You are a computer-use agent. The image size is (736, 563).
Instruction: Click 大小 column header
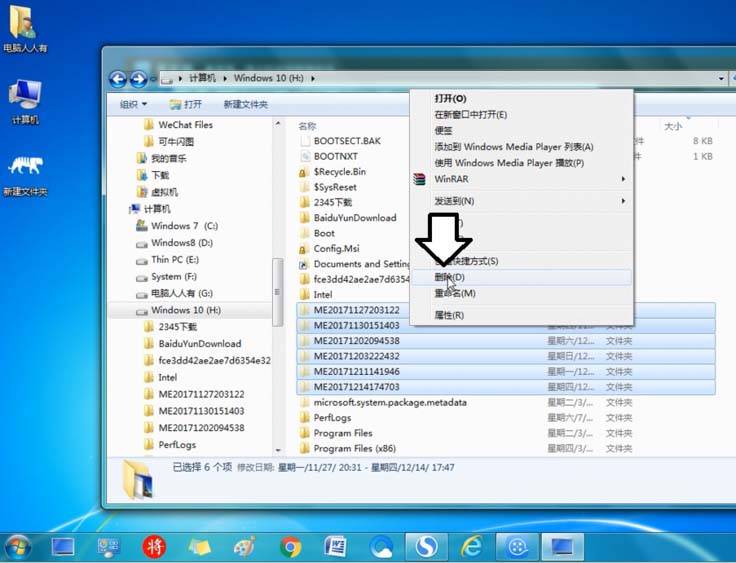point(673,126)
